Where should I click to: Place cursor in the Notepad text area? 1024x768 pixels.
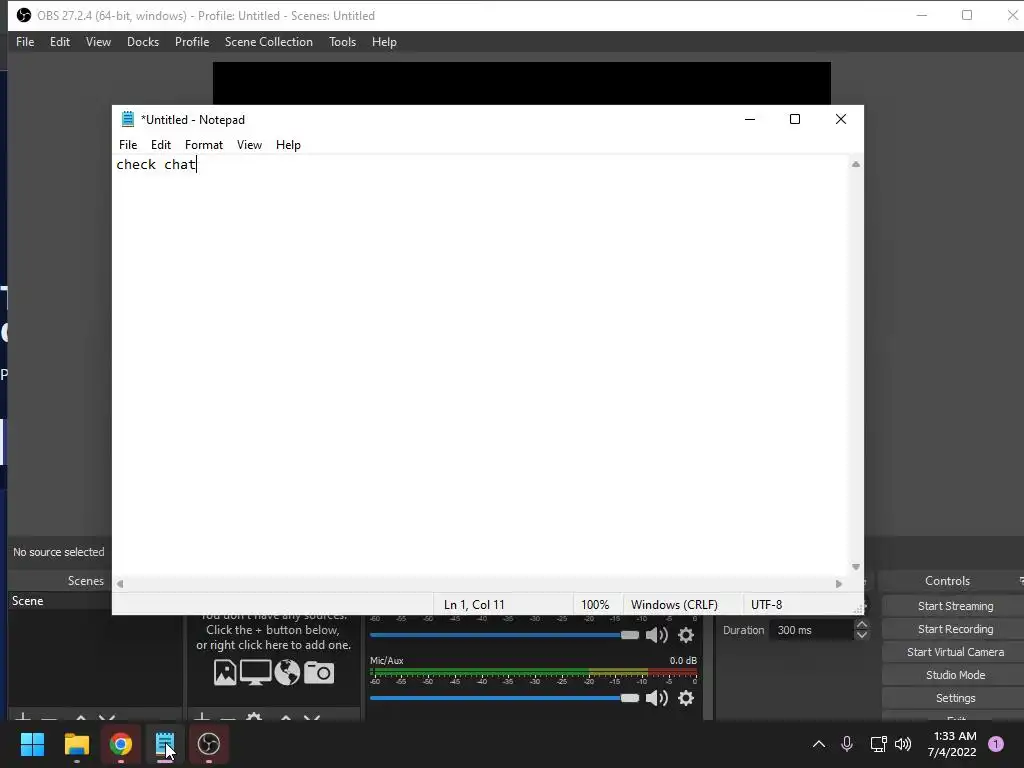click(x=481, y=366)
